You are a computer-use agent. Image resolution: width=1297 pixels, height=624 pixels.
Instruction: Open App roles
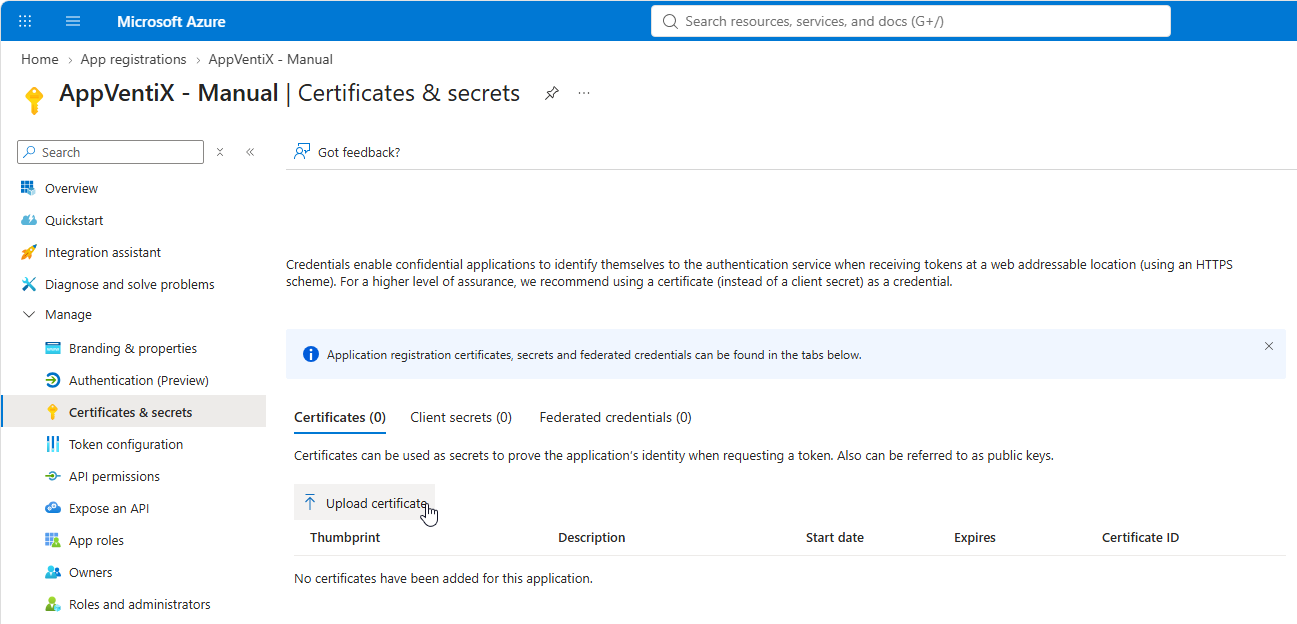(96, 540)
